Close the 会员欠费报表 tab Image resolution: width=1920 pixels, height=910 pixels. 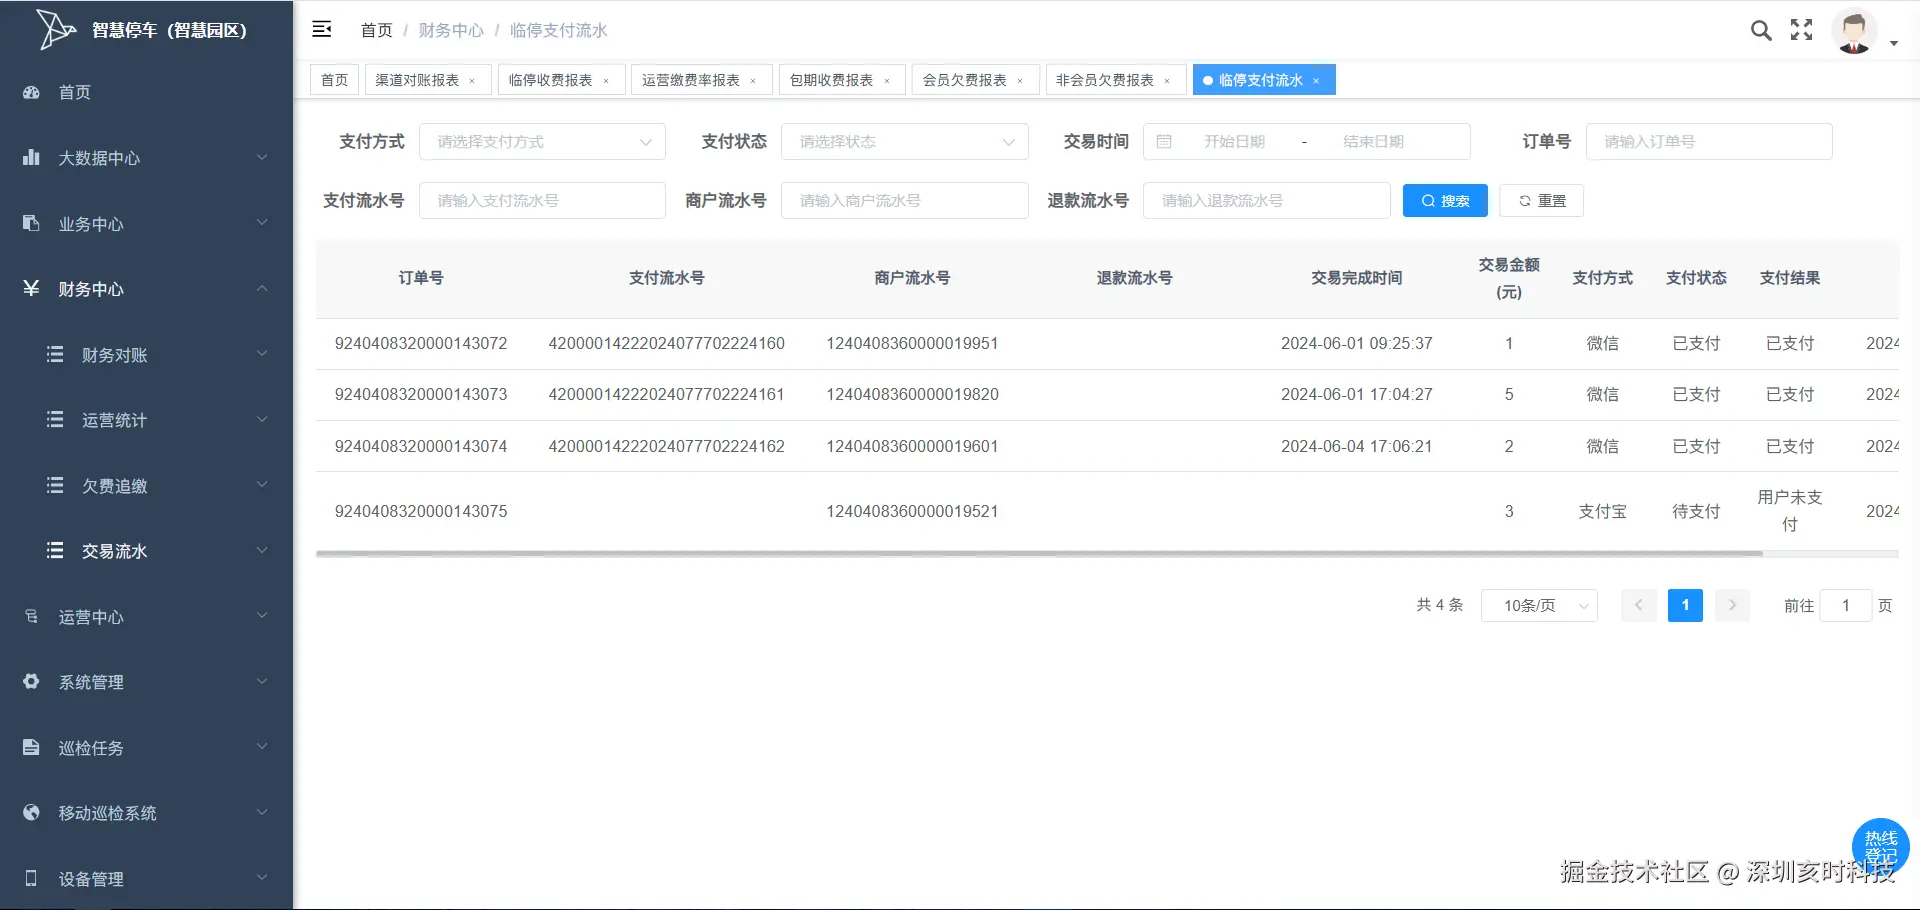tap(1020, 81)
